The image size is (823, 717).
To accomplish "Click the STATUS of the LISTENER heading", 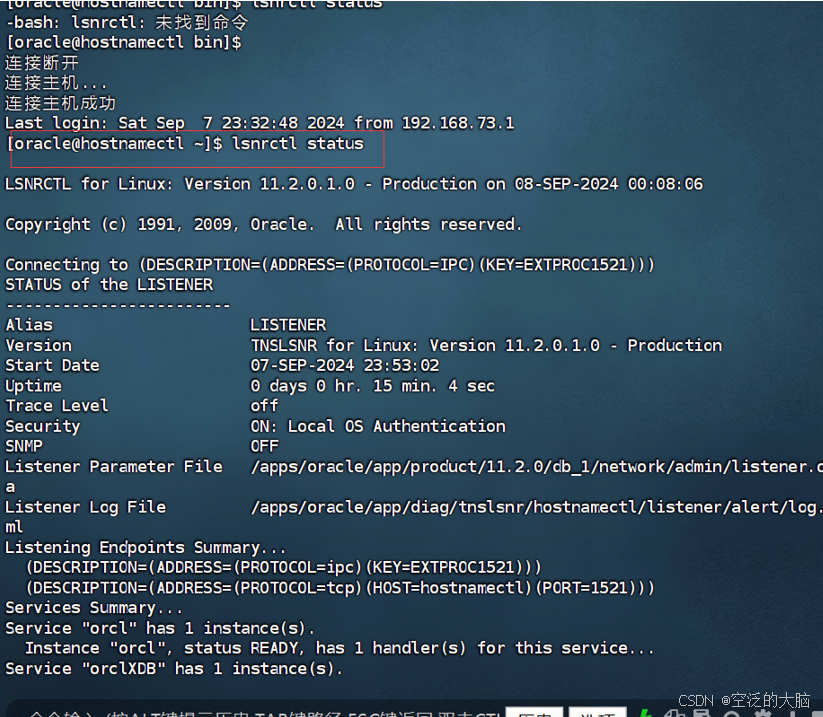I will [112, 284].
